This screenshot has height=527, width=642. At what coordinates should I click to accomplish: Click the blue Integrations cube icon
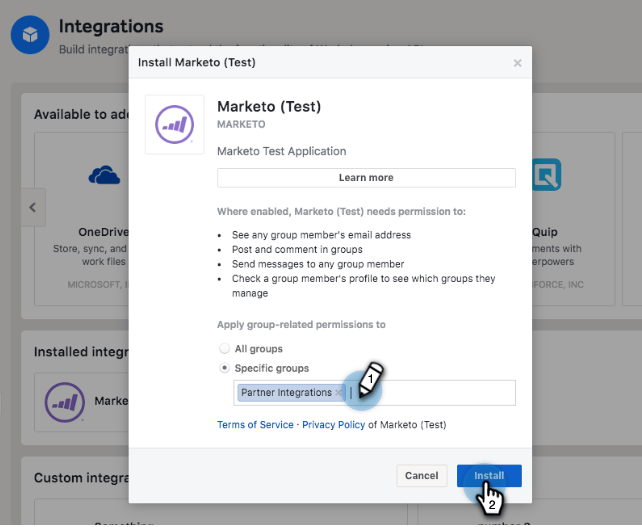tap(30, 35)
